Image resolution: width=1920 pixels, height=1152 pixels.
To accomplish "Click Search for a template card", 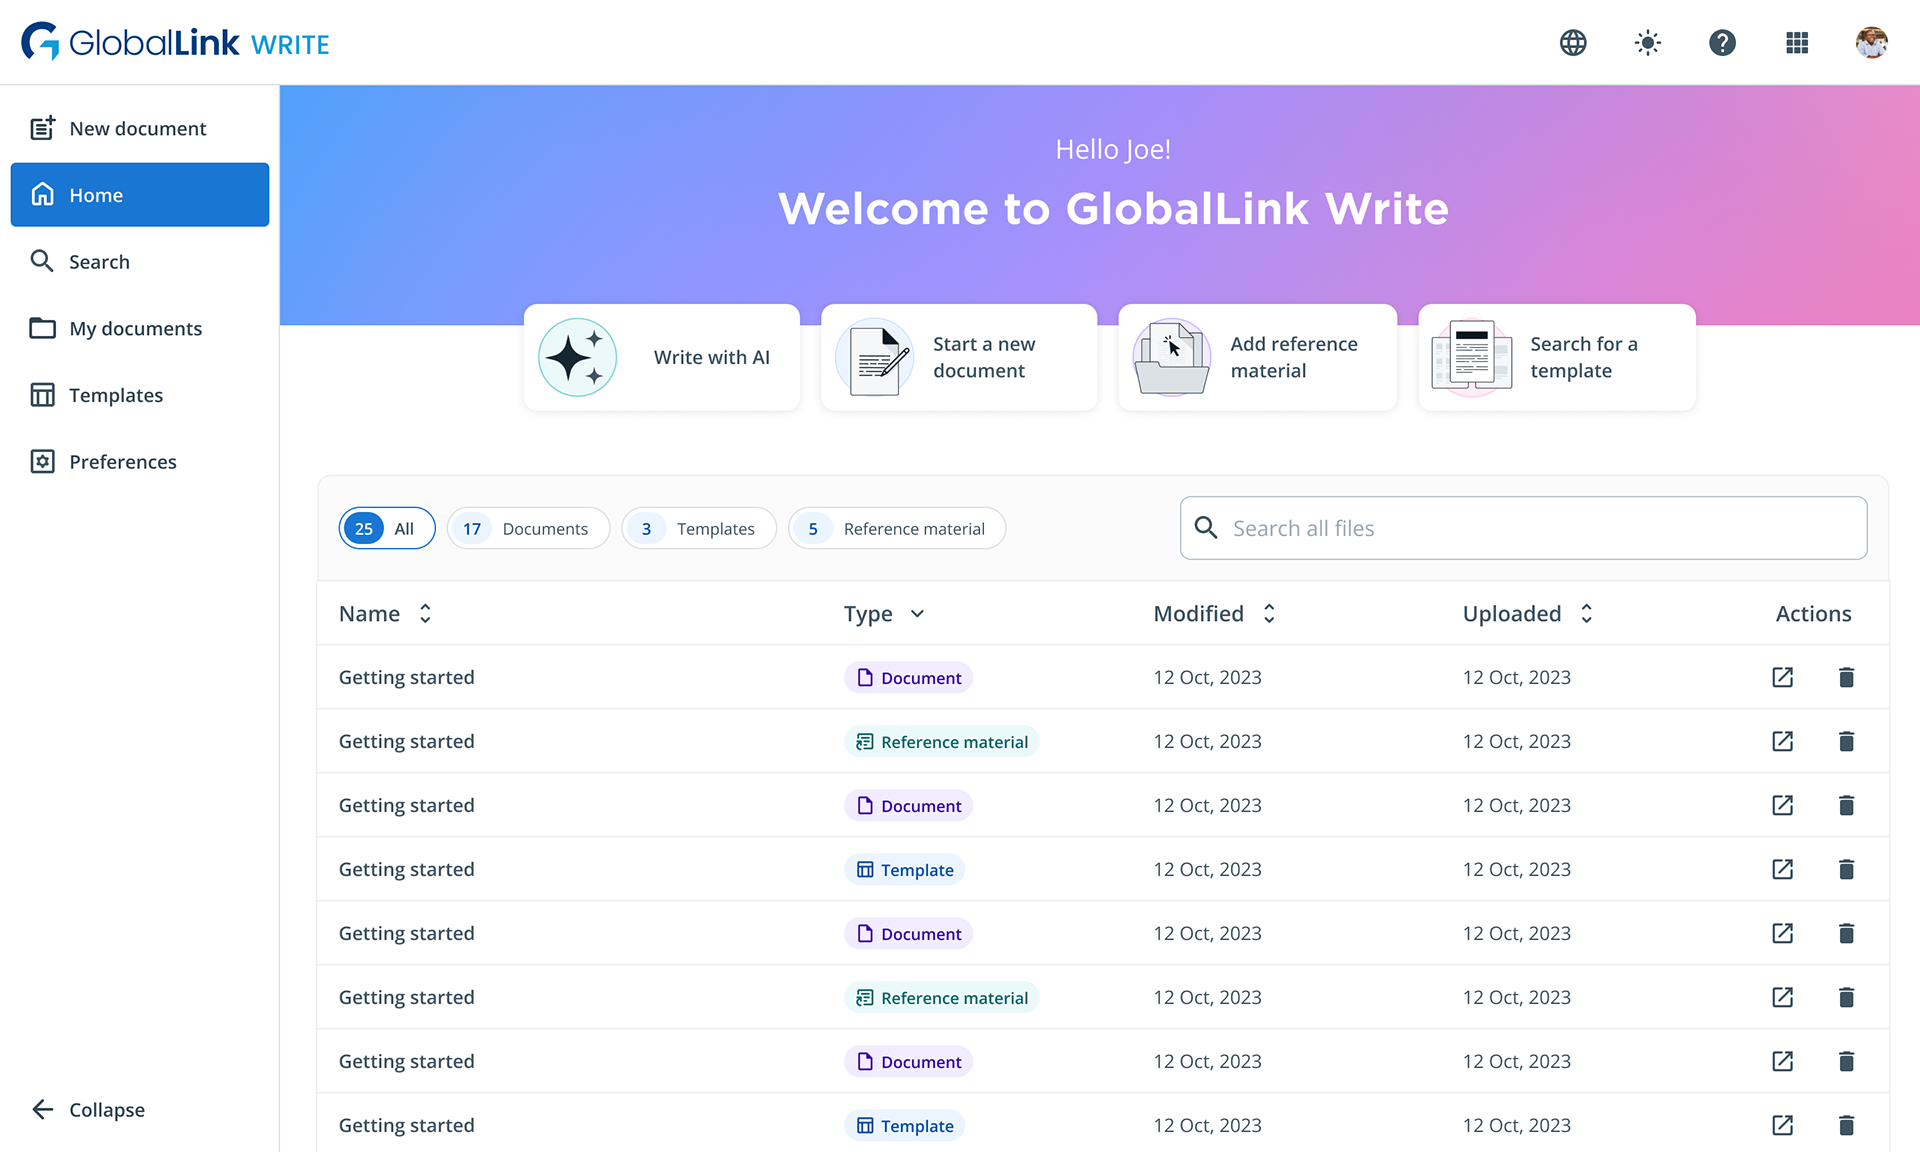I will tap(1556, 357).
